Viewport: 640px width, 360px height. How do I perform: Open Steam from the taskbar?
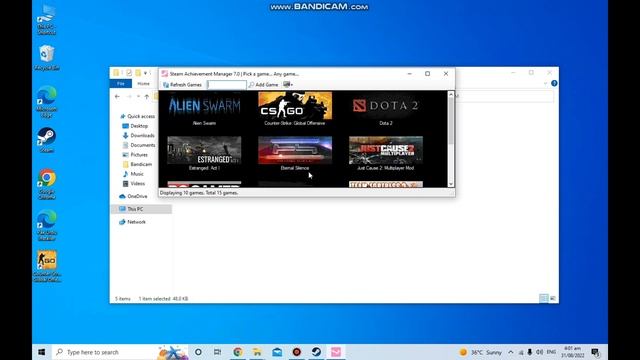pyautogui.click(x=316, y=352)
